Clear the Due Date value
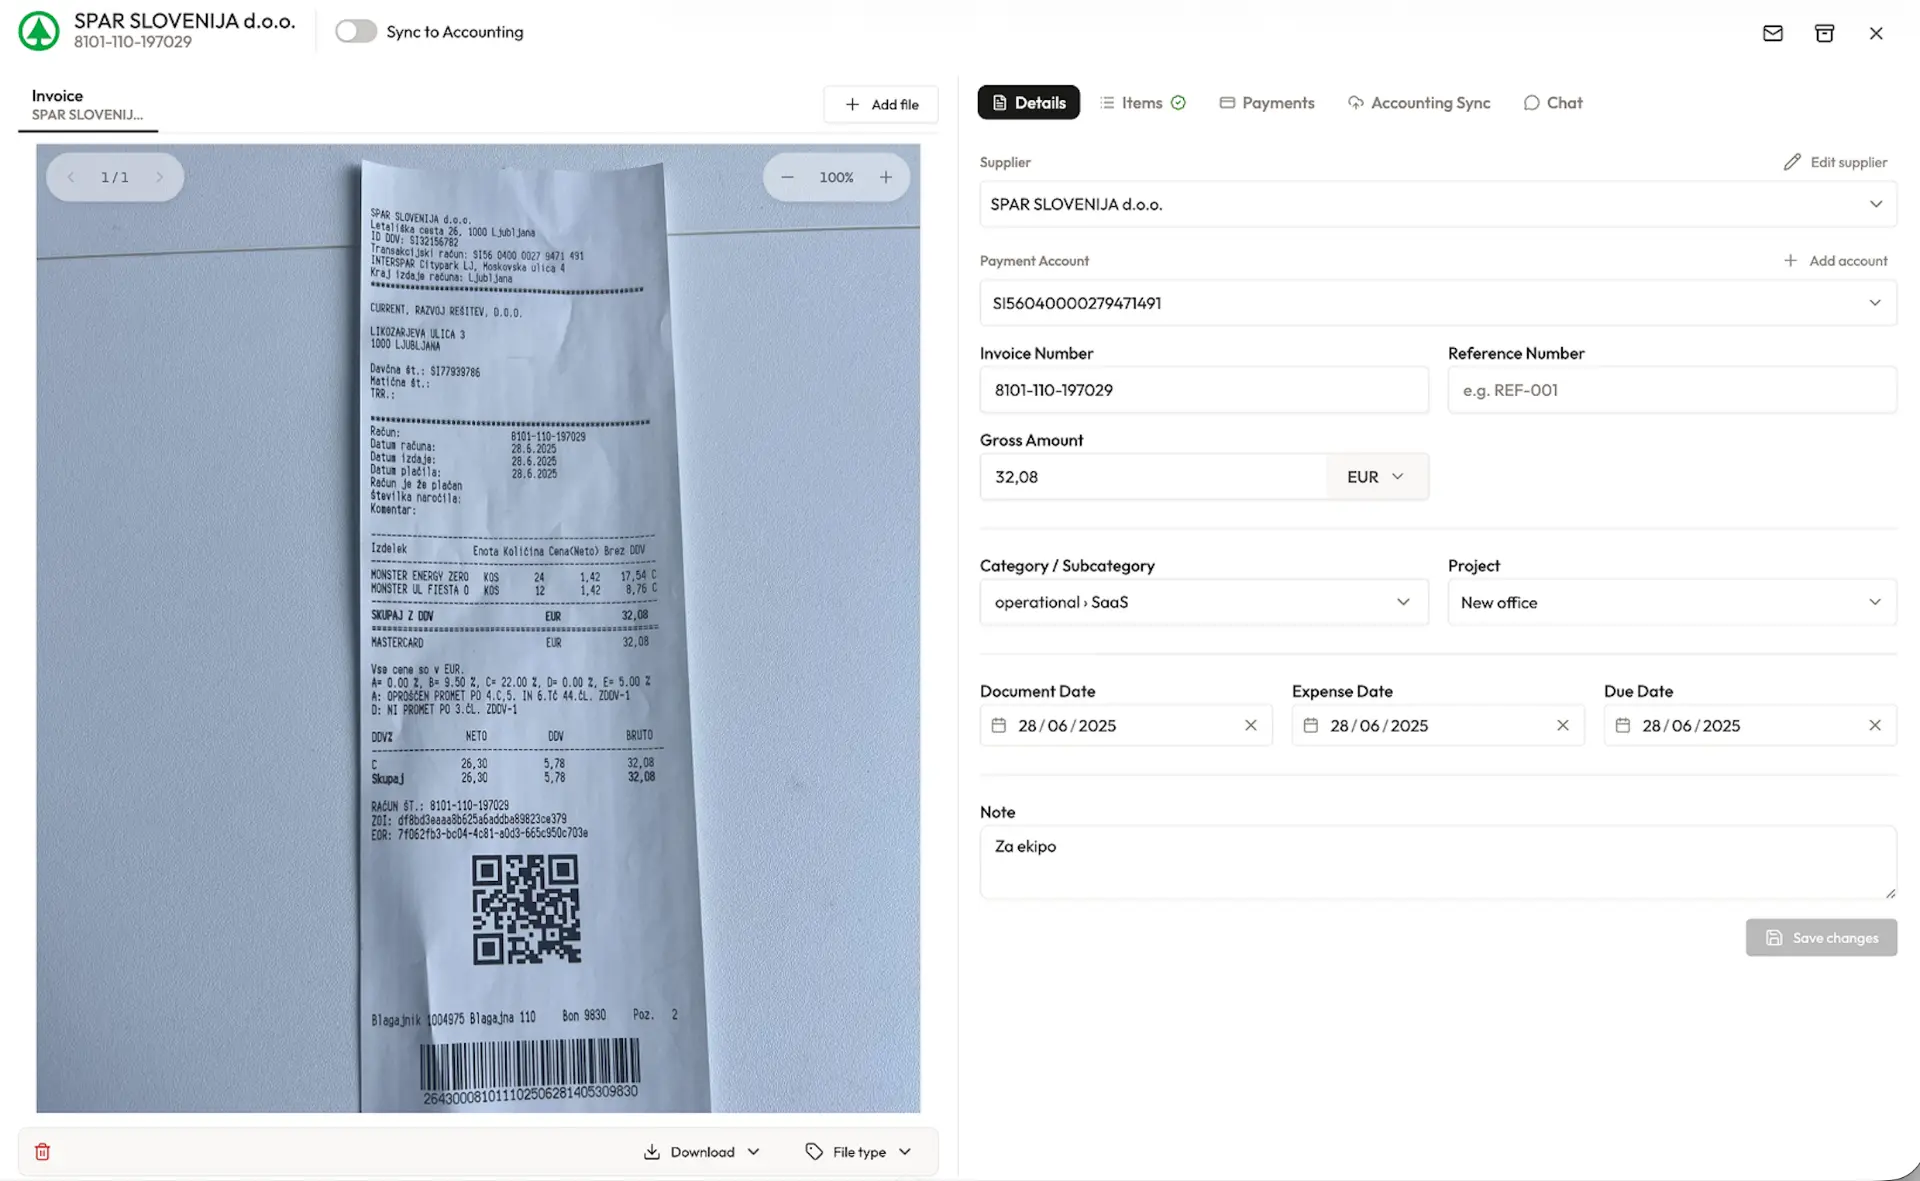1920x1181 pixels. pos(1874,725)
